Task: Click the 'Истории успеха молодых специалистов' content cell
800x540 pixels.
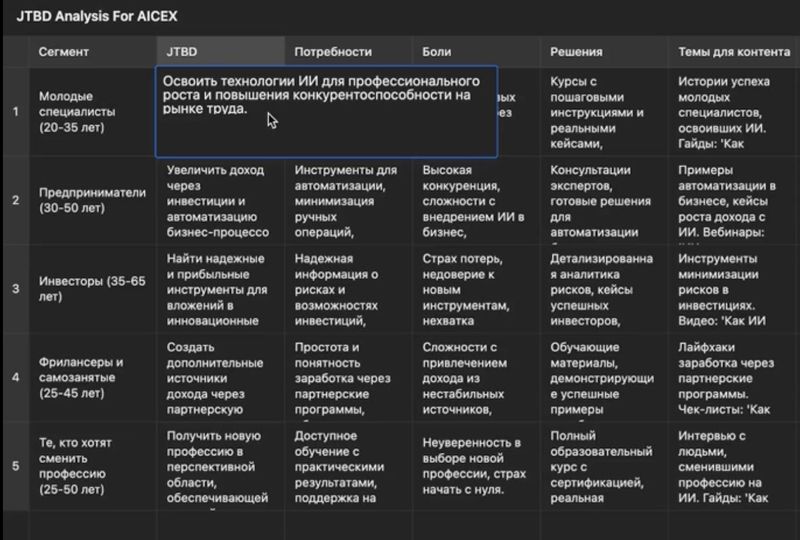Action: point(734,111)
